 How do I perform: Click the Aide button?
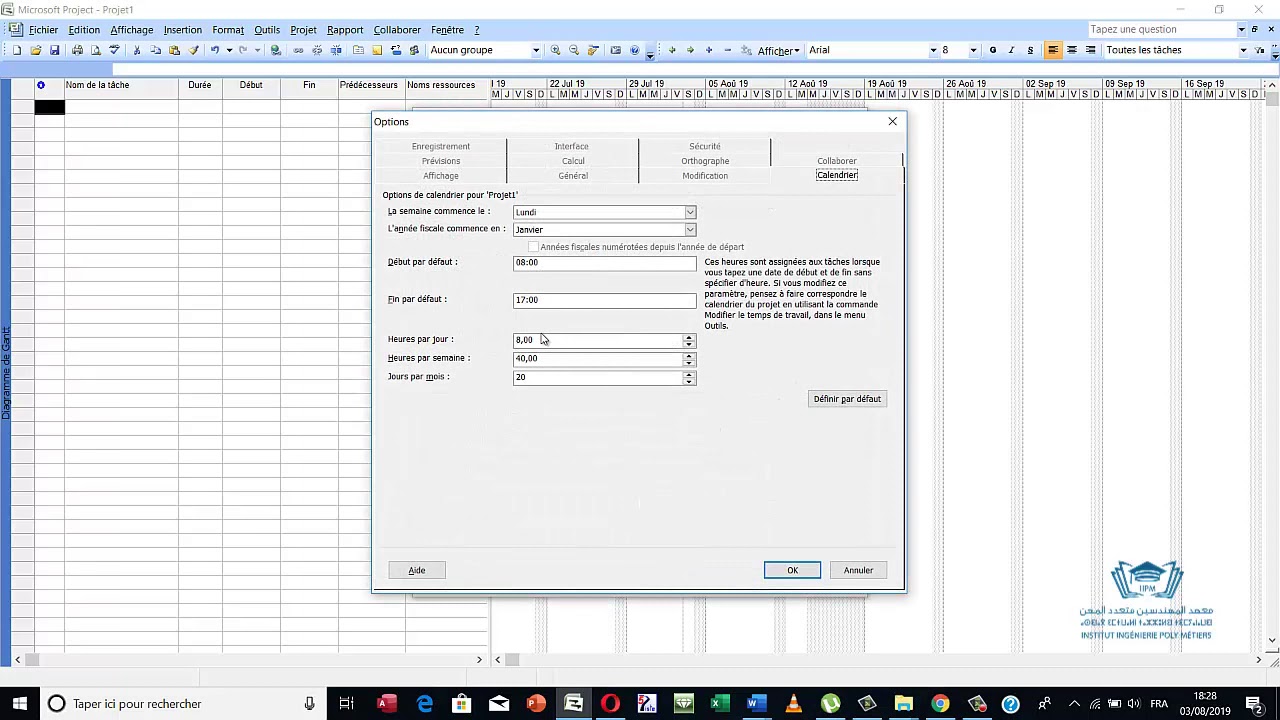pyautogui.click(x=417, y=570)
